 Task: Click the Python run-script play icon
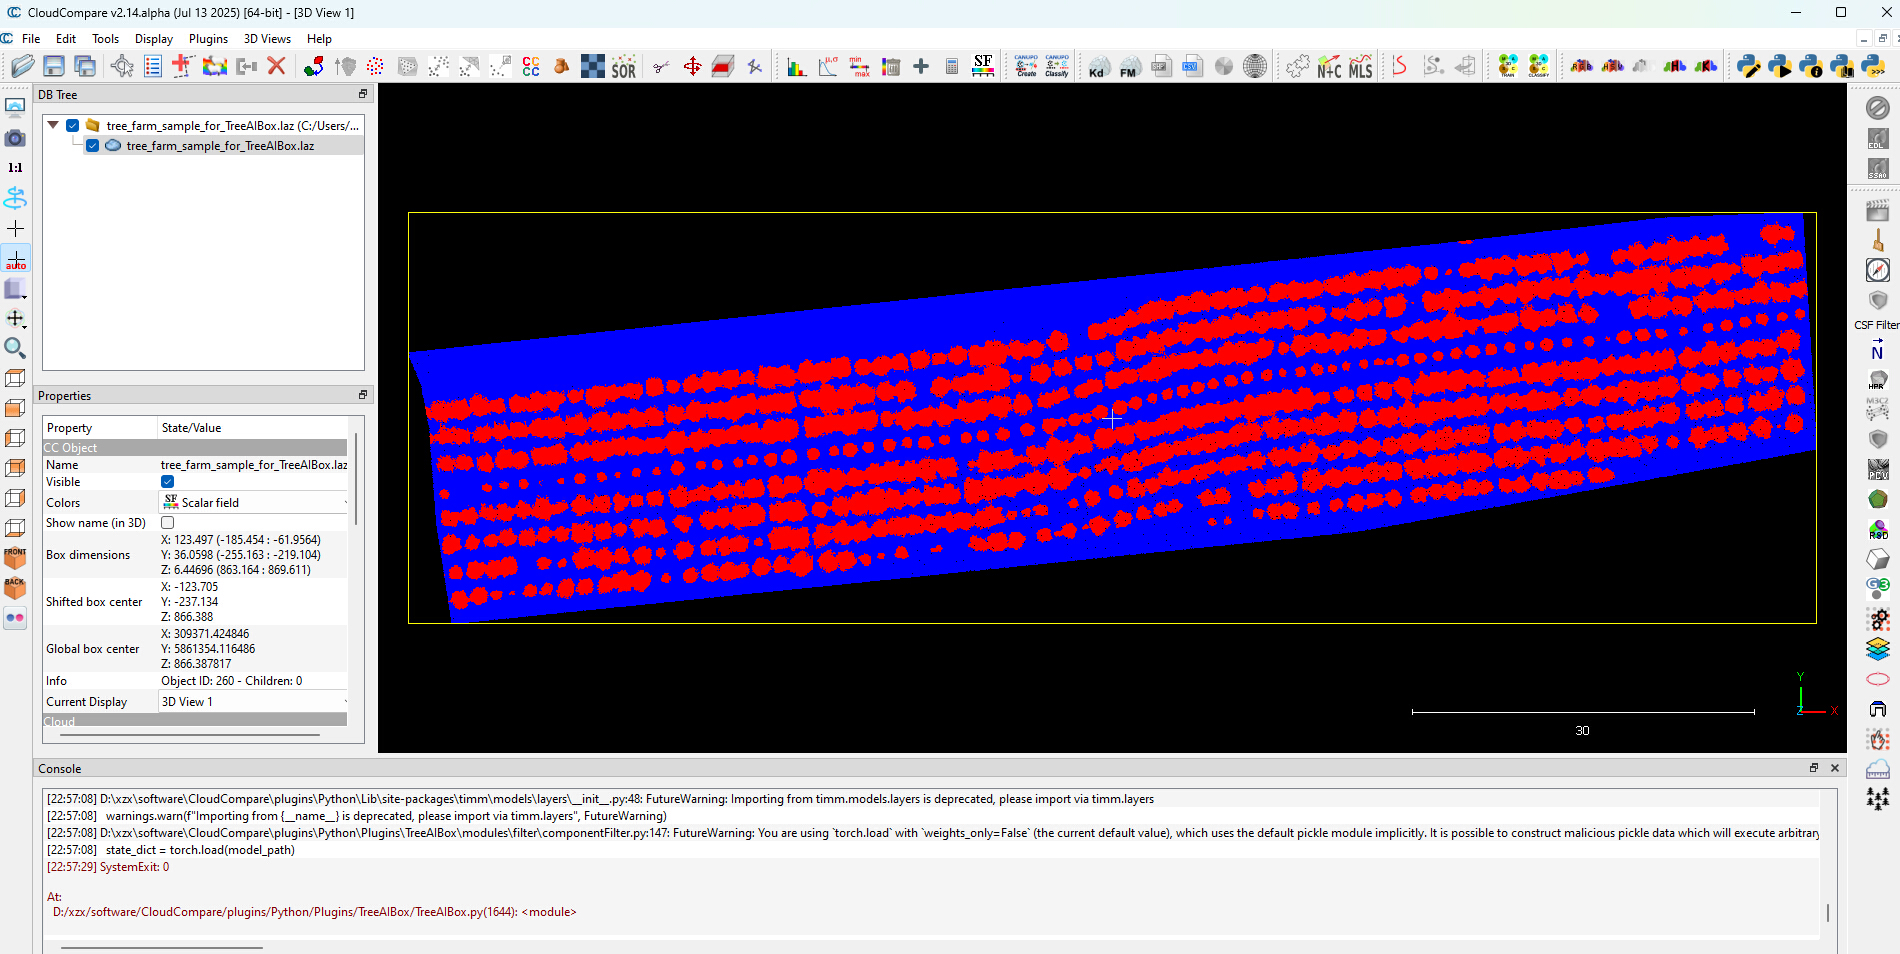(x=1780, y=66)
